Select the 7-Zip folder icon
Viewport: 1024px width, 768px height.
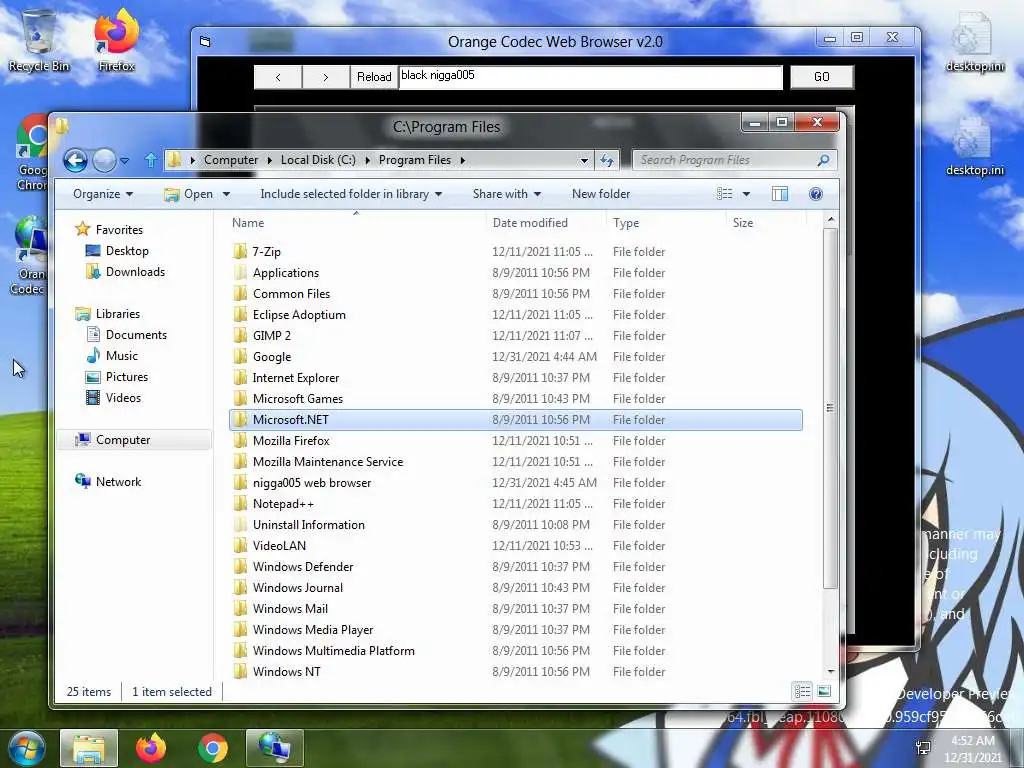point(240,251)
